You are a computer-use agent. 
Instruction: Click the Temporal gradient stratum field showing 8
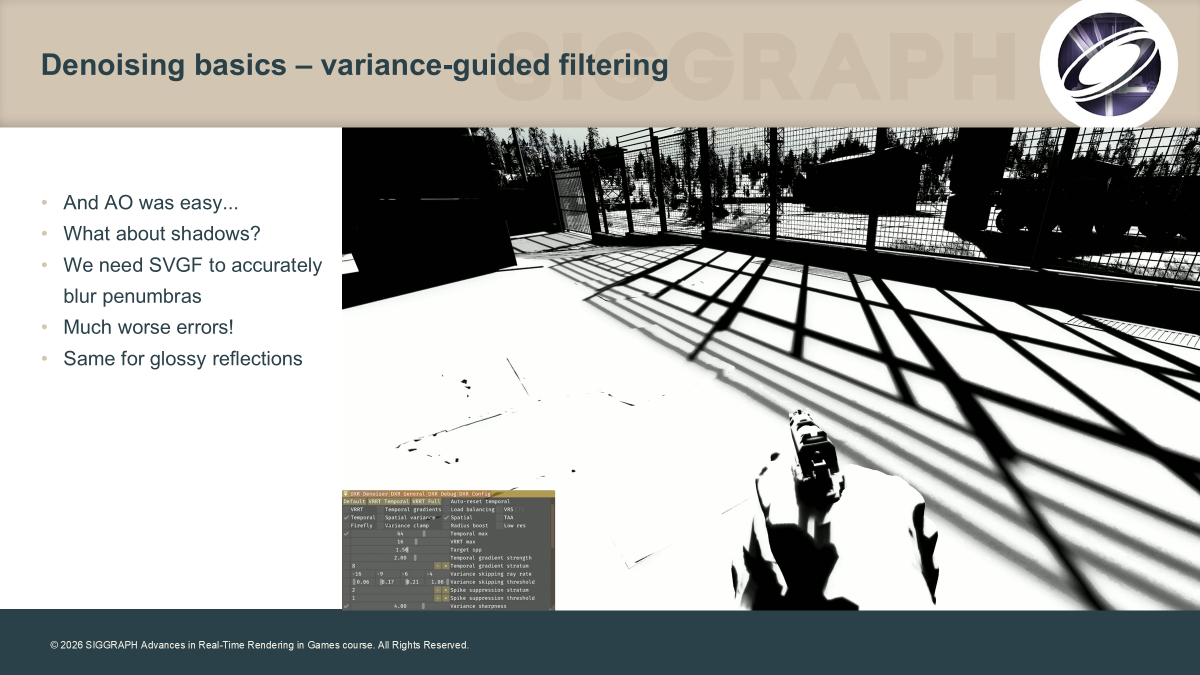(x=392, y=566)
